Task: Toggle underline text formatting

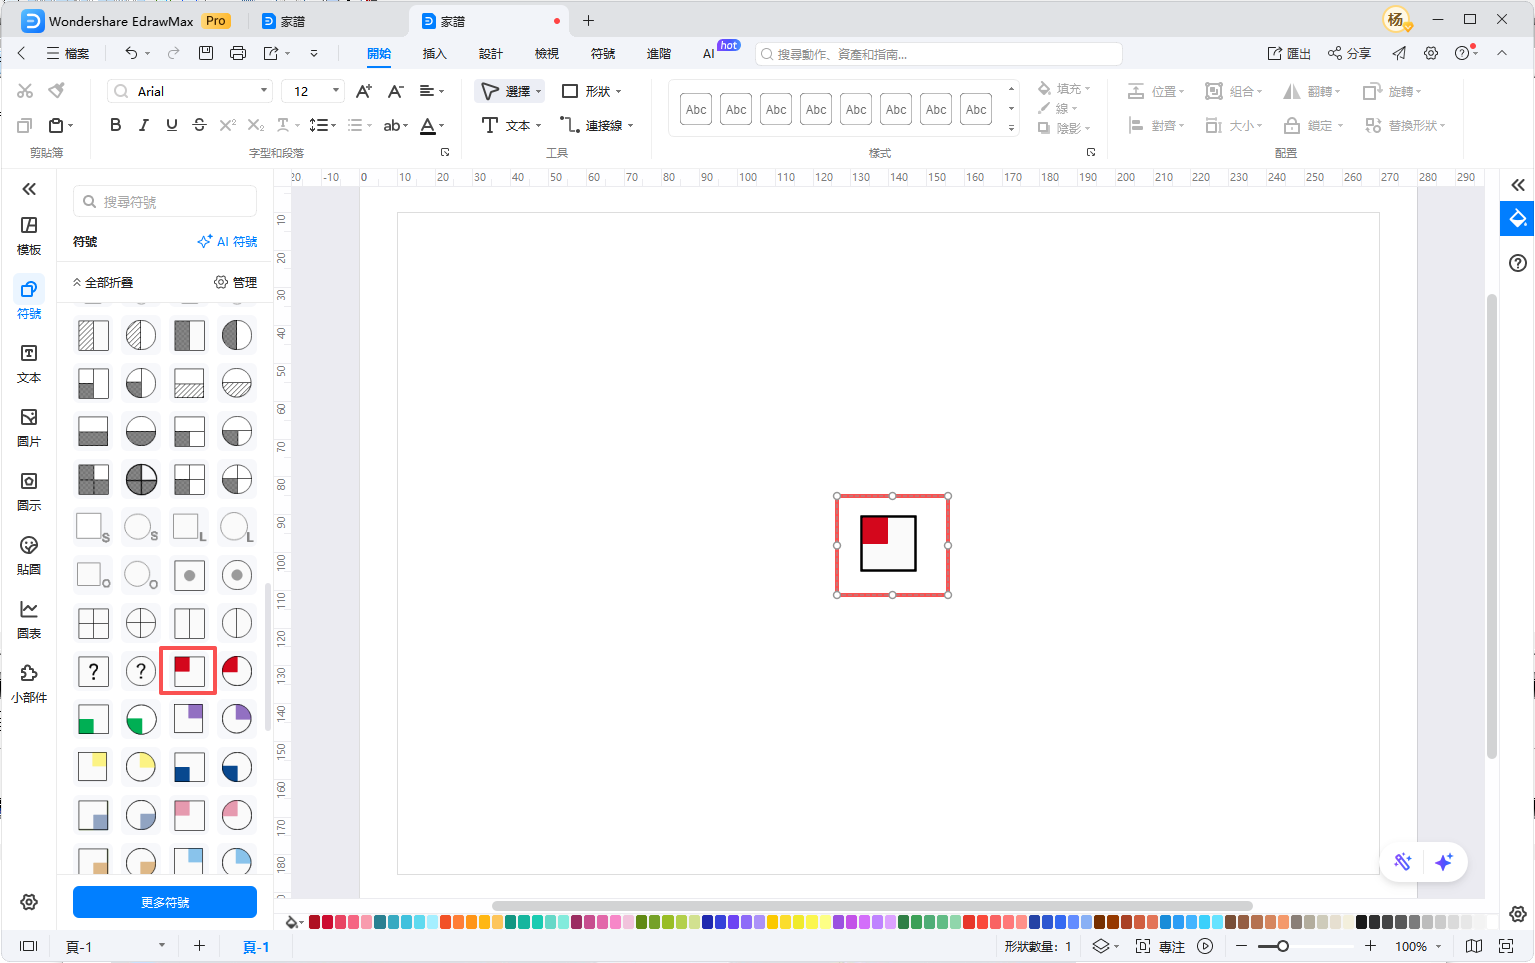Action: pyautogui.click(x=172, y=125)
